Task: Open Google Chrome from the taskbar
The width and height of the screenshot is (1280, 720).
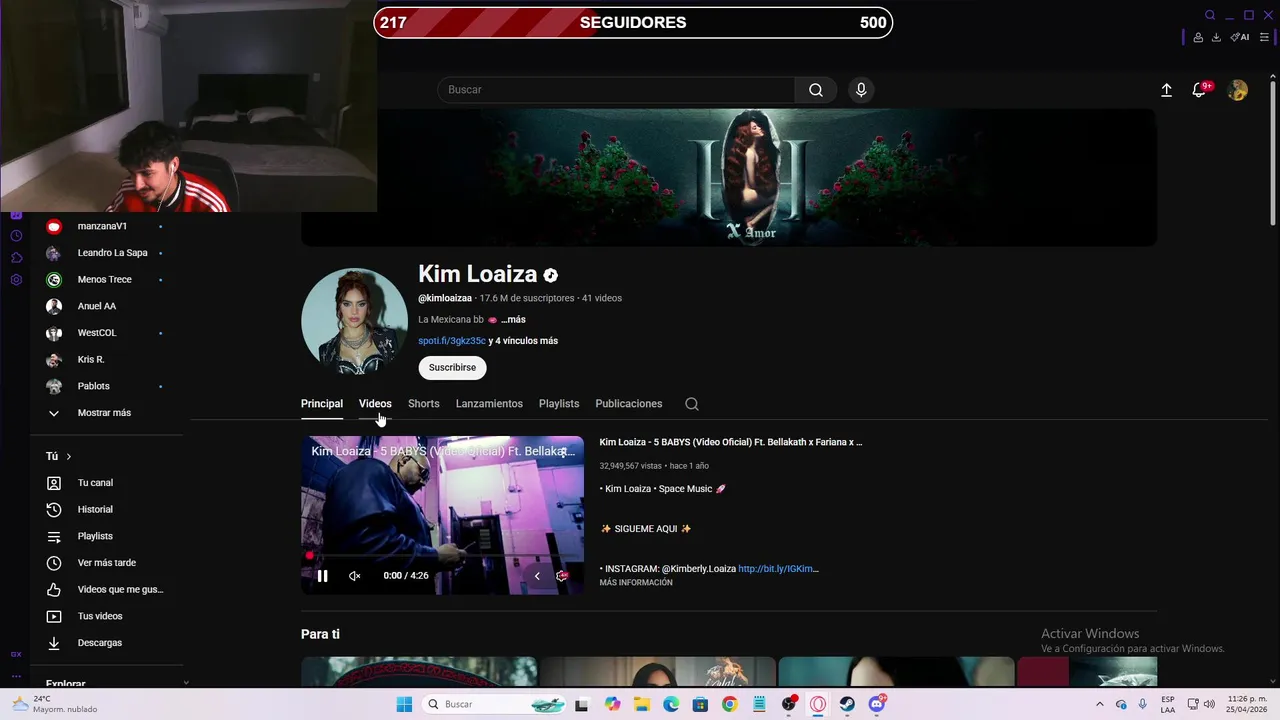Action: click(x=729, y=704)
